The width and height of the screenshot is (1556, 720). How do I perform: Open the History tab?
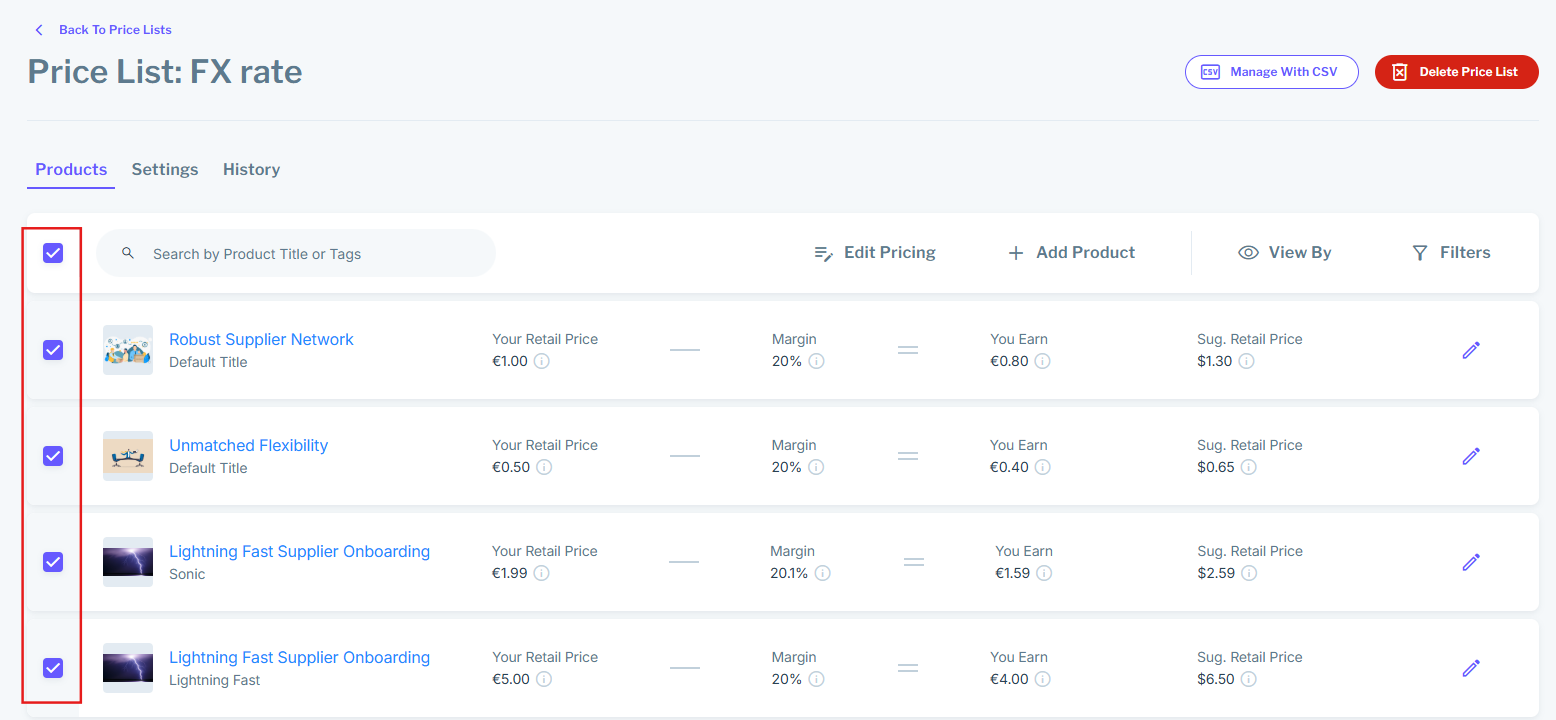pyautogui.click(x=251, y=170)
